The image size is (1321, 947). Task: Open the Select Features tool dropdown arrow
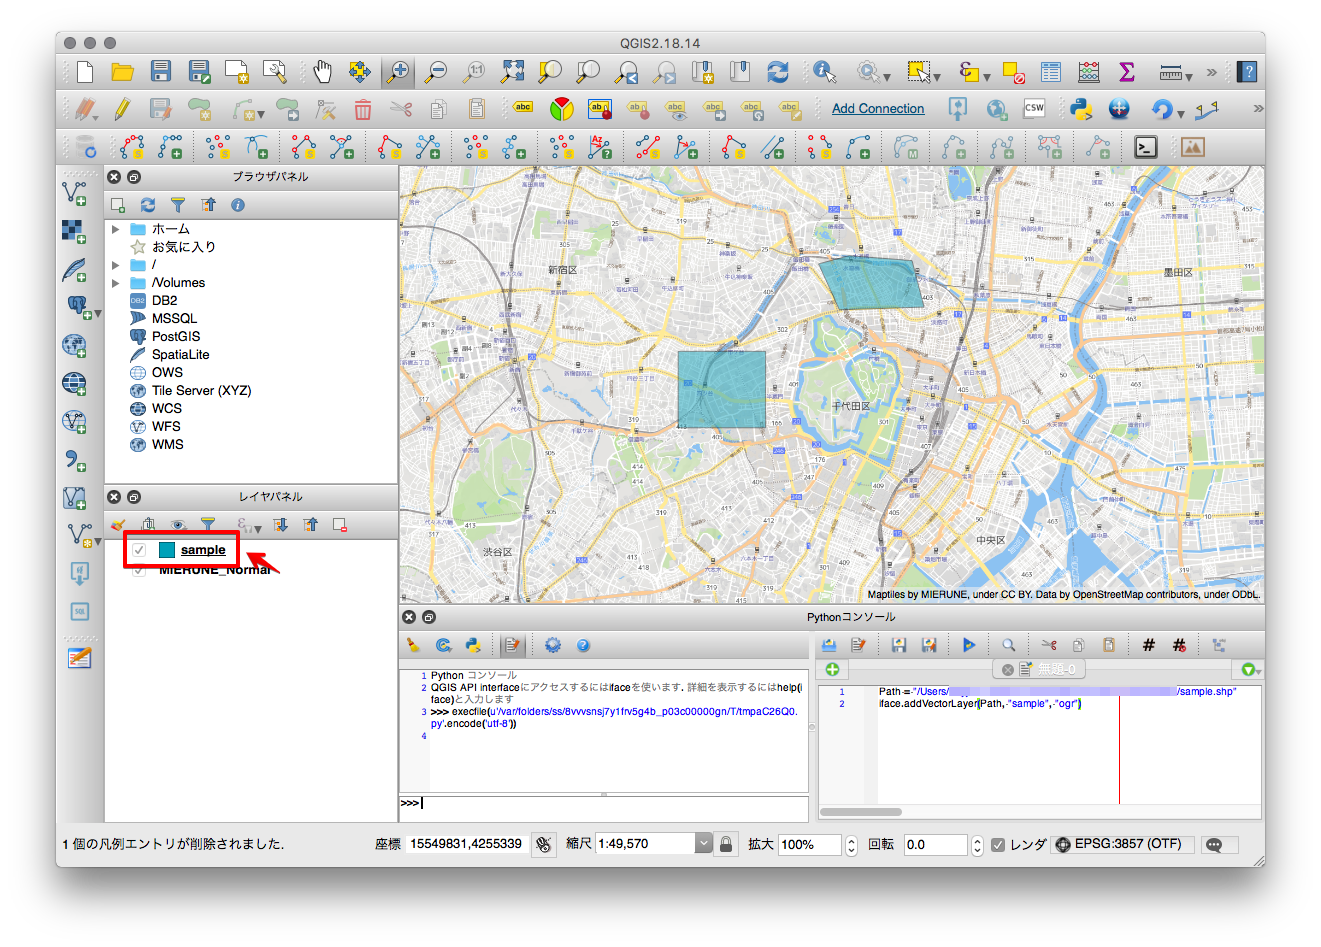(x=937, y=76)
